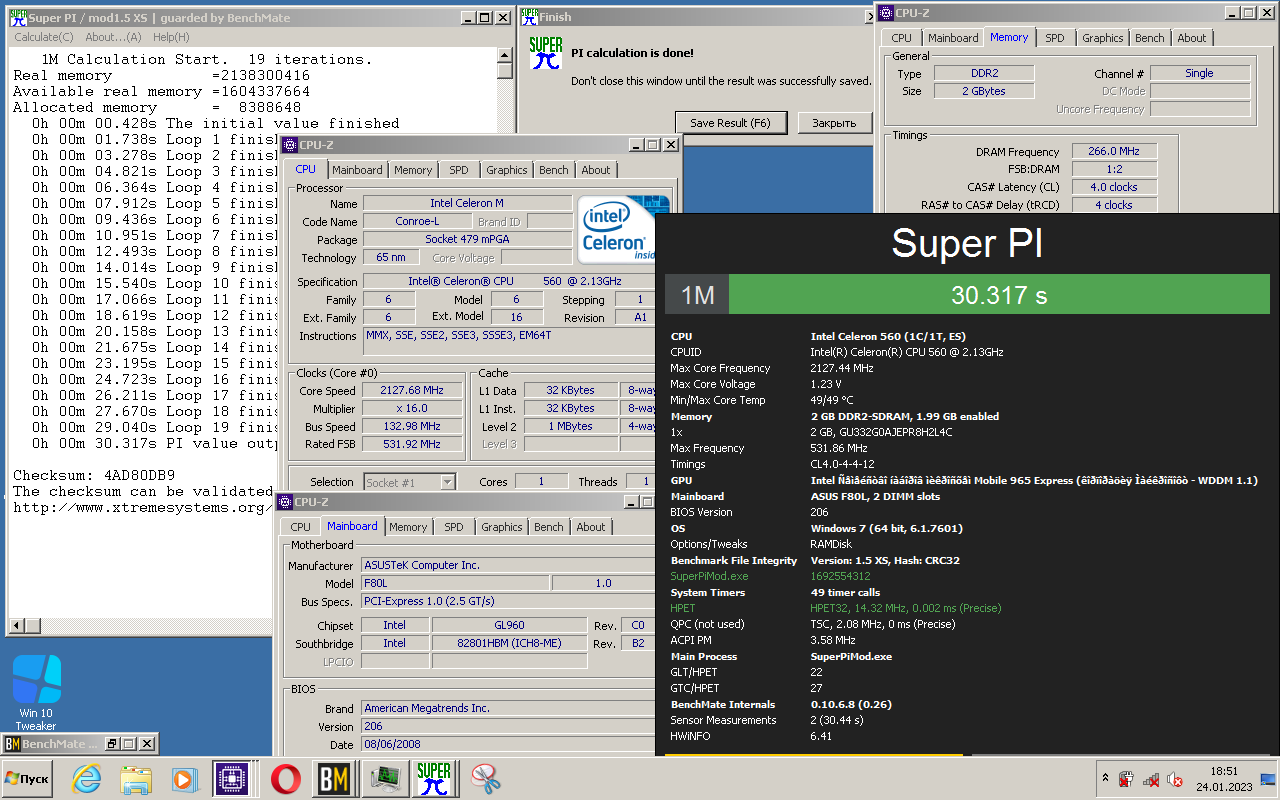Expand hidden tray icons chevron

1105,778
